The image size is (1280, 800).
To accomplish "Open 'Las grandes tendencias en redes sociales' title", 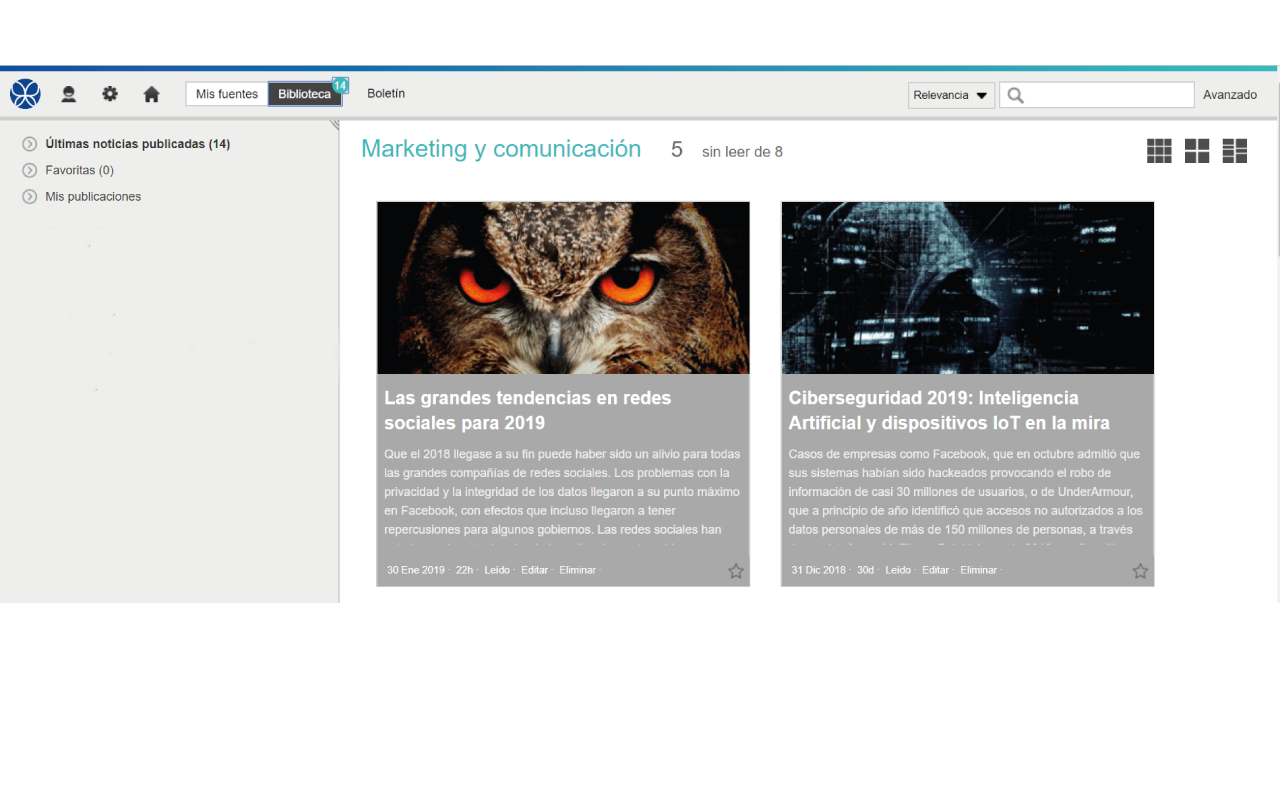I will click(x=528, y=410).
